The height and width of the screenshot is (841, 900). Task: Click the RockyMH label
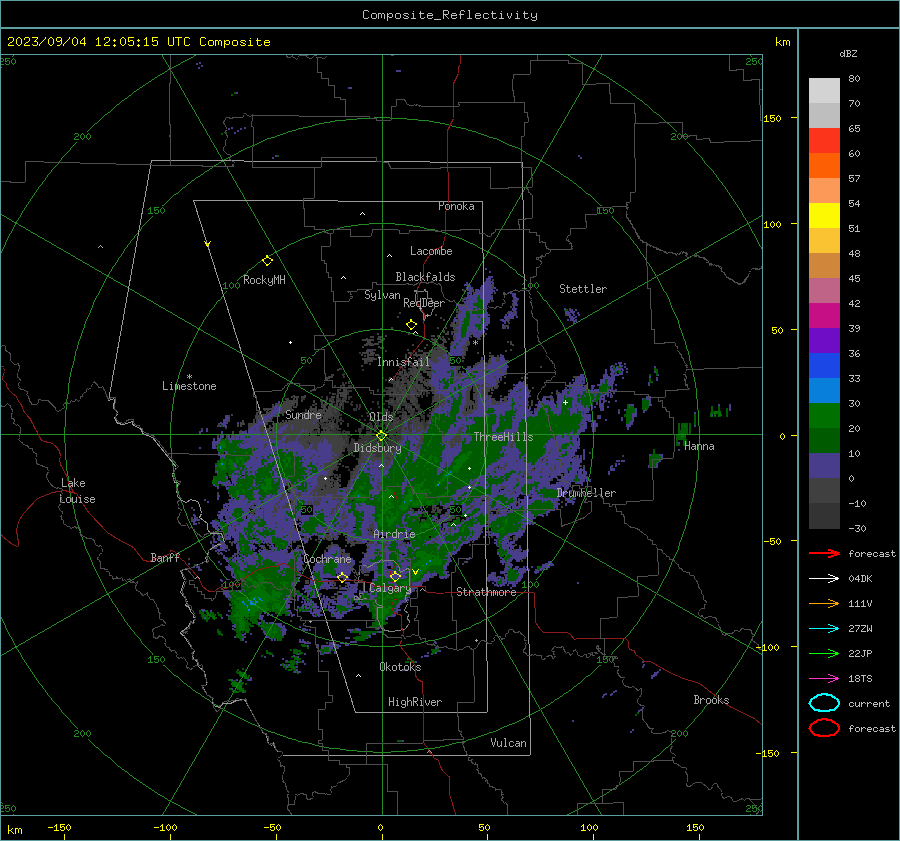[x=264, y=280]
